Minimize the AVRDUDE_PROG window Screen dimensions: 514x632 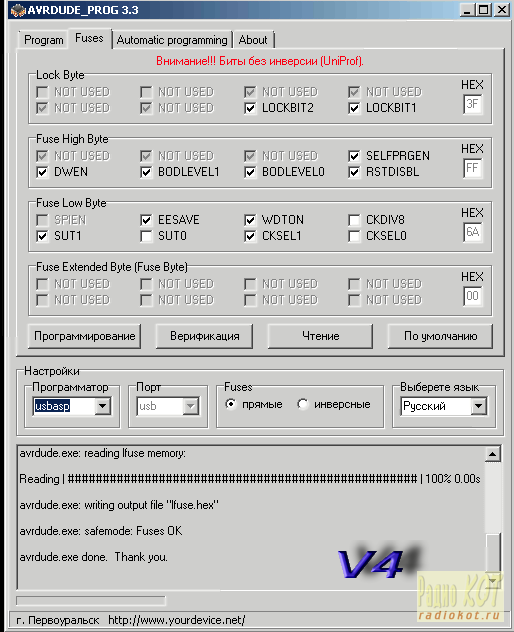point(467,10)
